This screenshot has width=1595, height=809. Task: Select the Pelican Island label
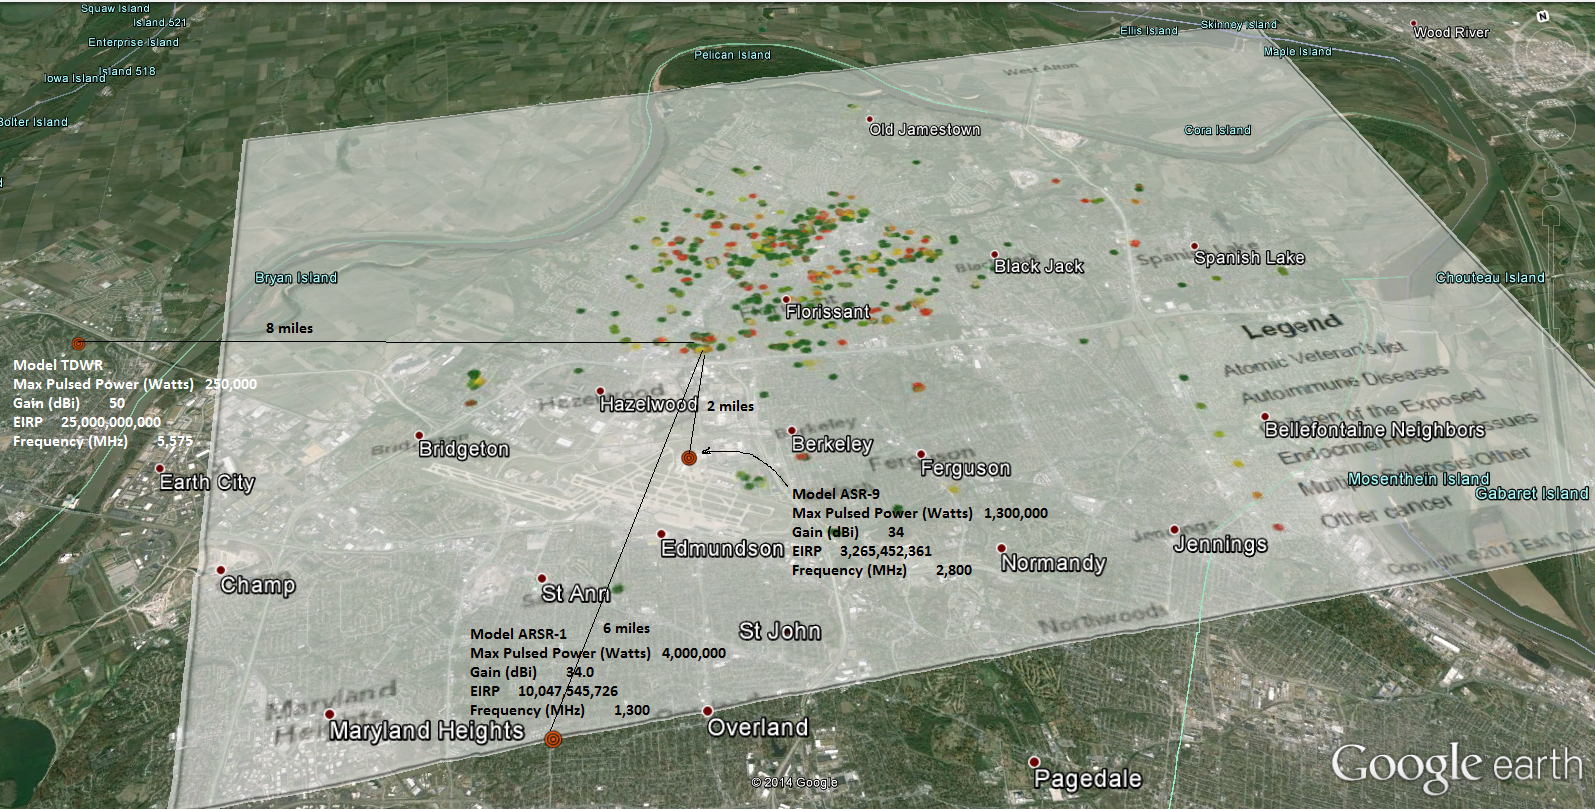coord(732,55)
